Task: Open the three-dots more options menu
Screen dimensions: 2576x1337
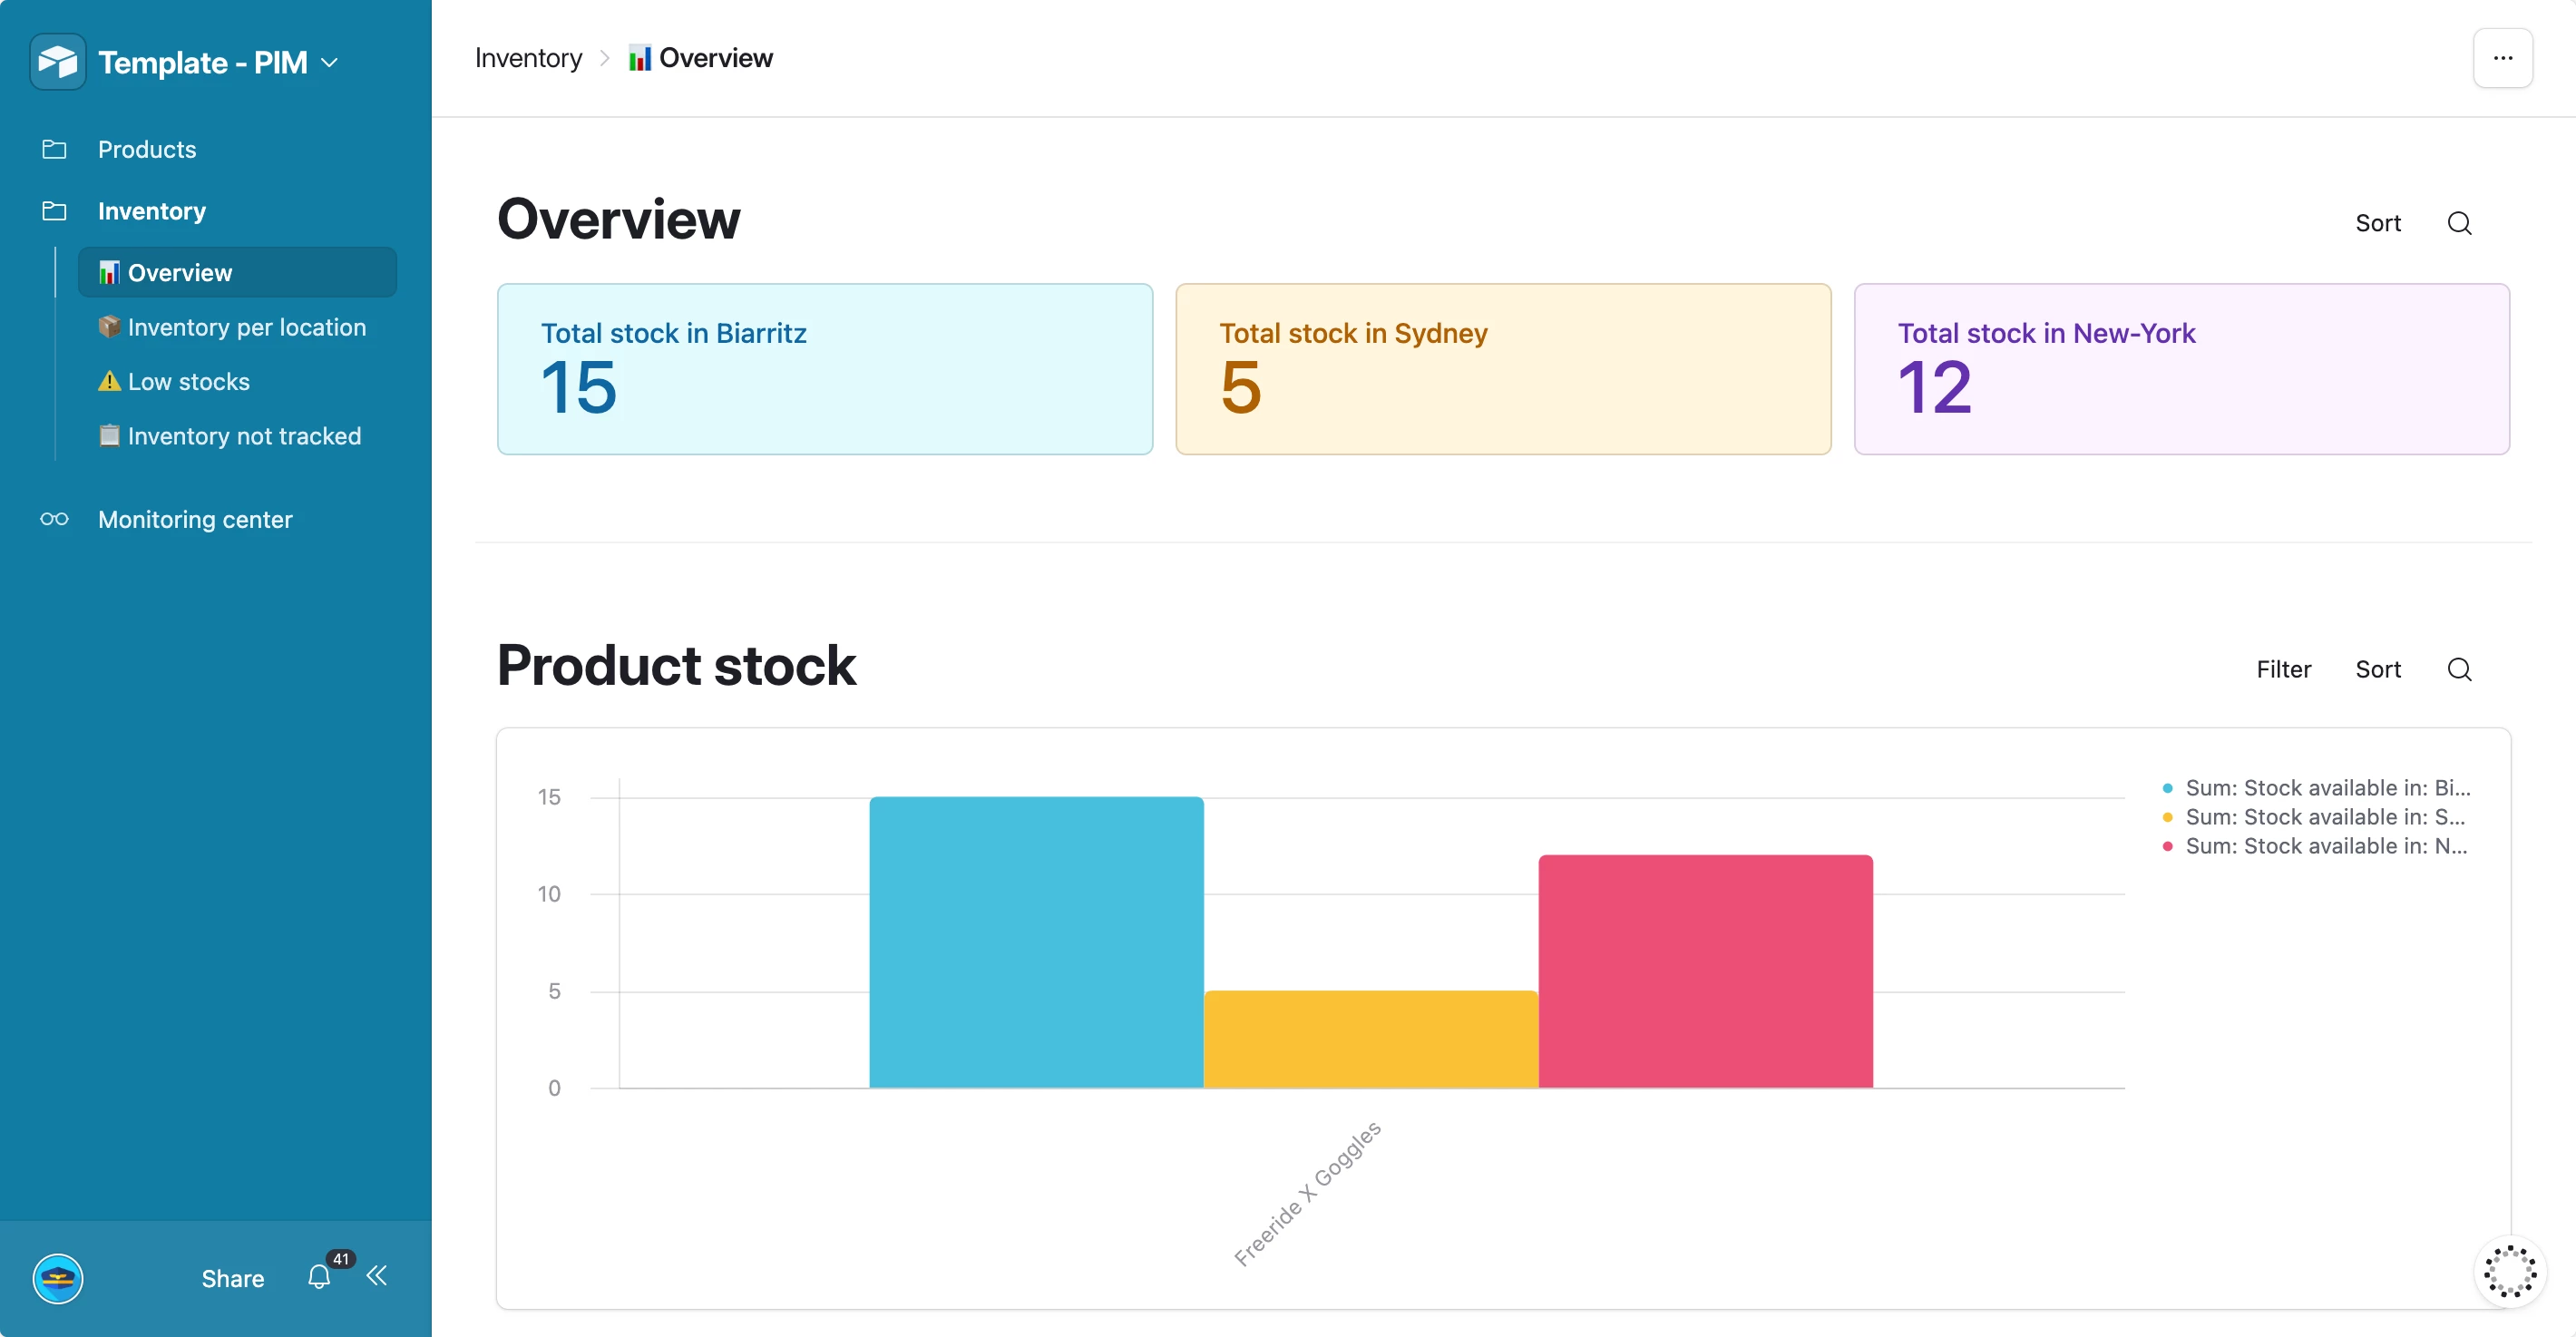Action: 2502,58
